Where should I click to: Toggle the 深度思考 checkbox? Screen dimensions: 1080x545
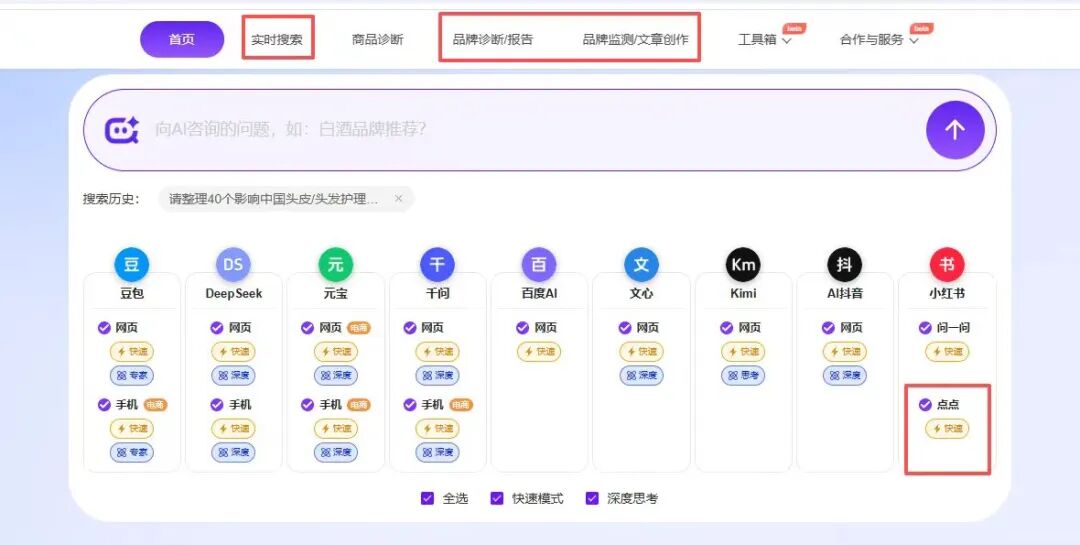click(592, 498)
